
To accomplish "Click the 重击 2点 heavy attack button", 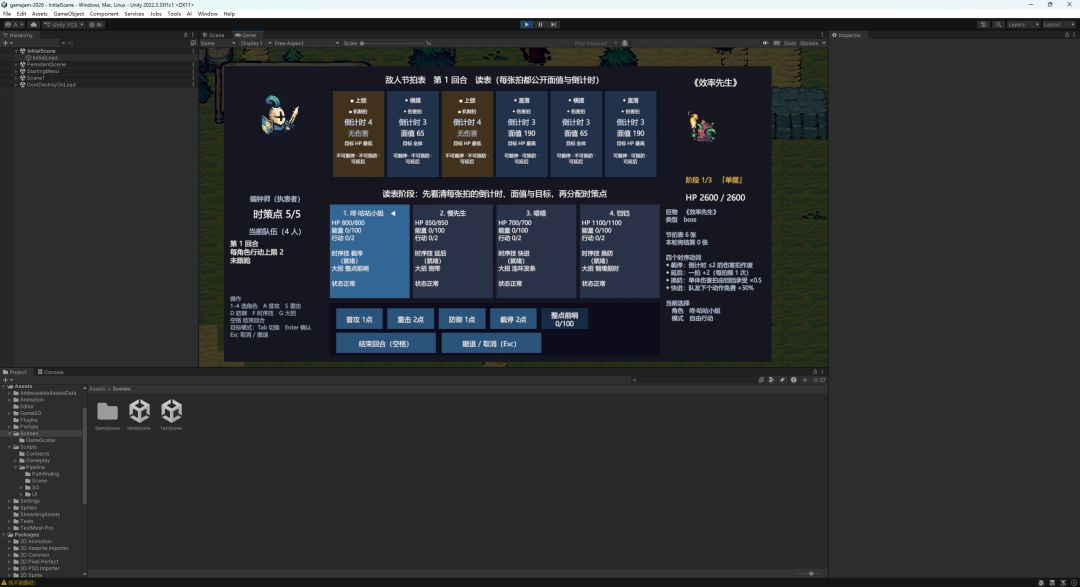I will [x=411, y=319].
